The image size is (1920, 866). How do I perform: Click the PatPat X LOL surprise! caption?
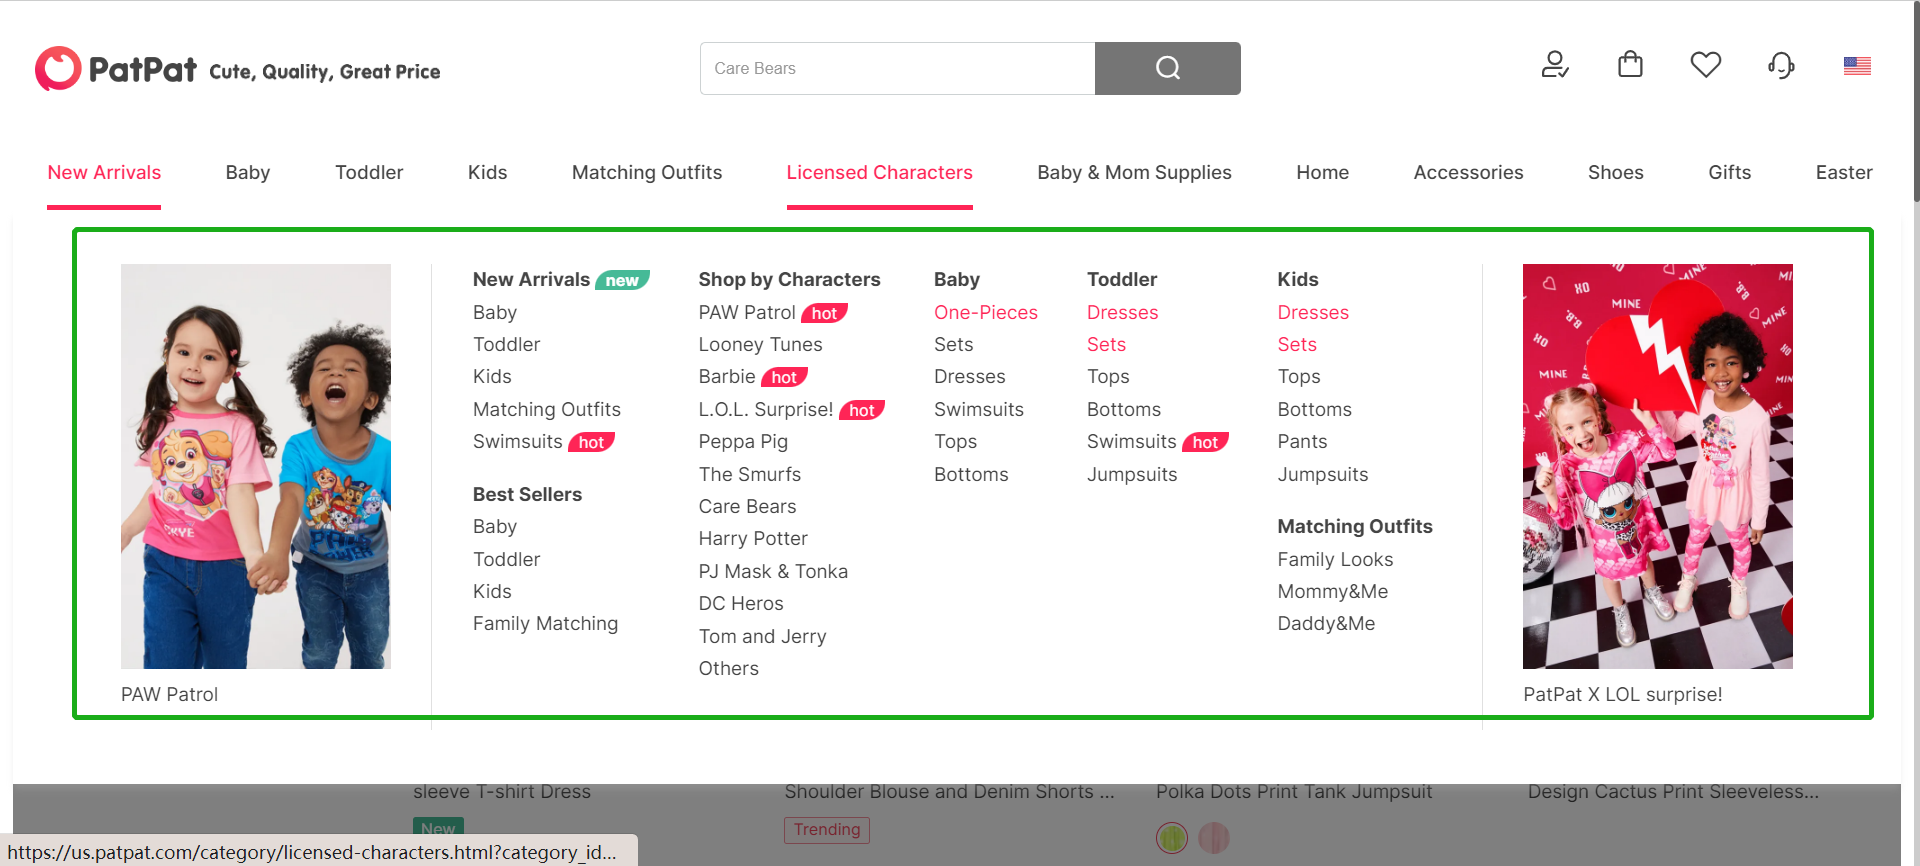[x=1622, y=694]
